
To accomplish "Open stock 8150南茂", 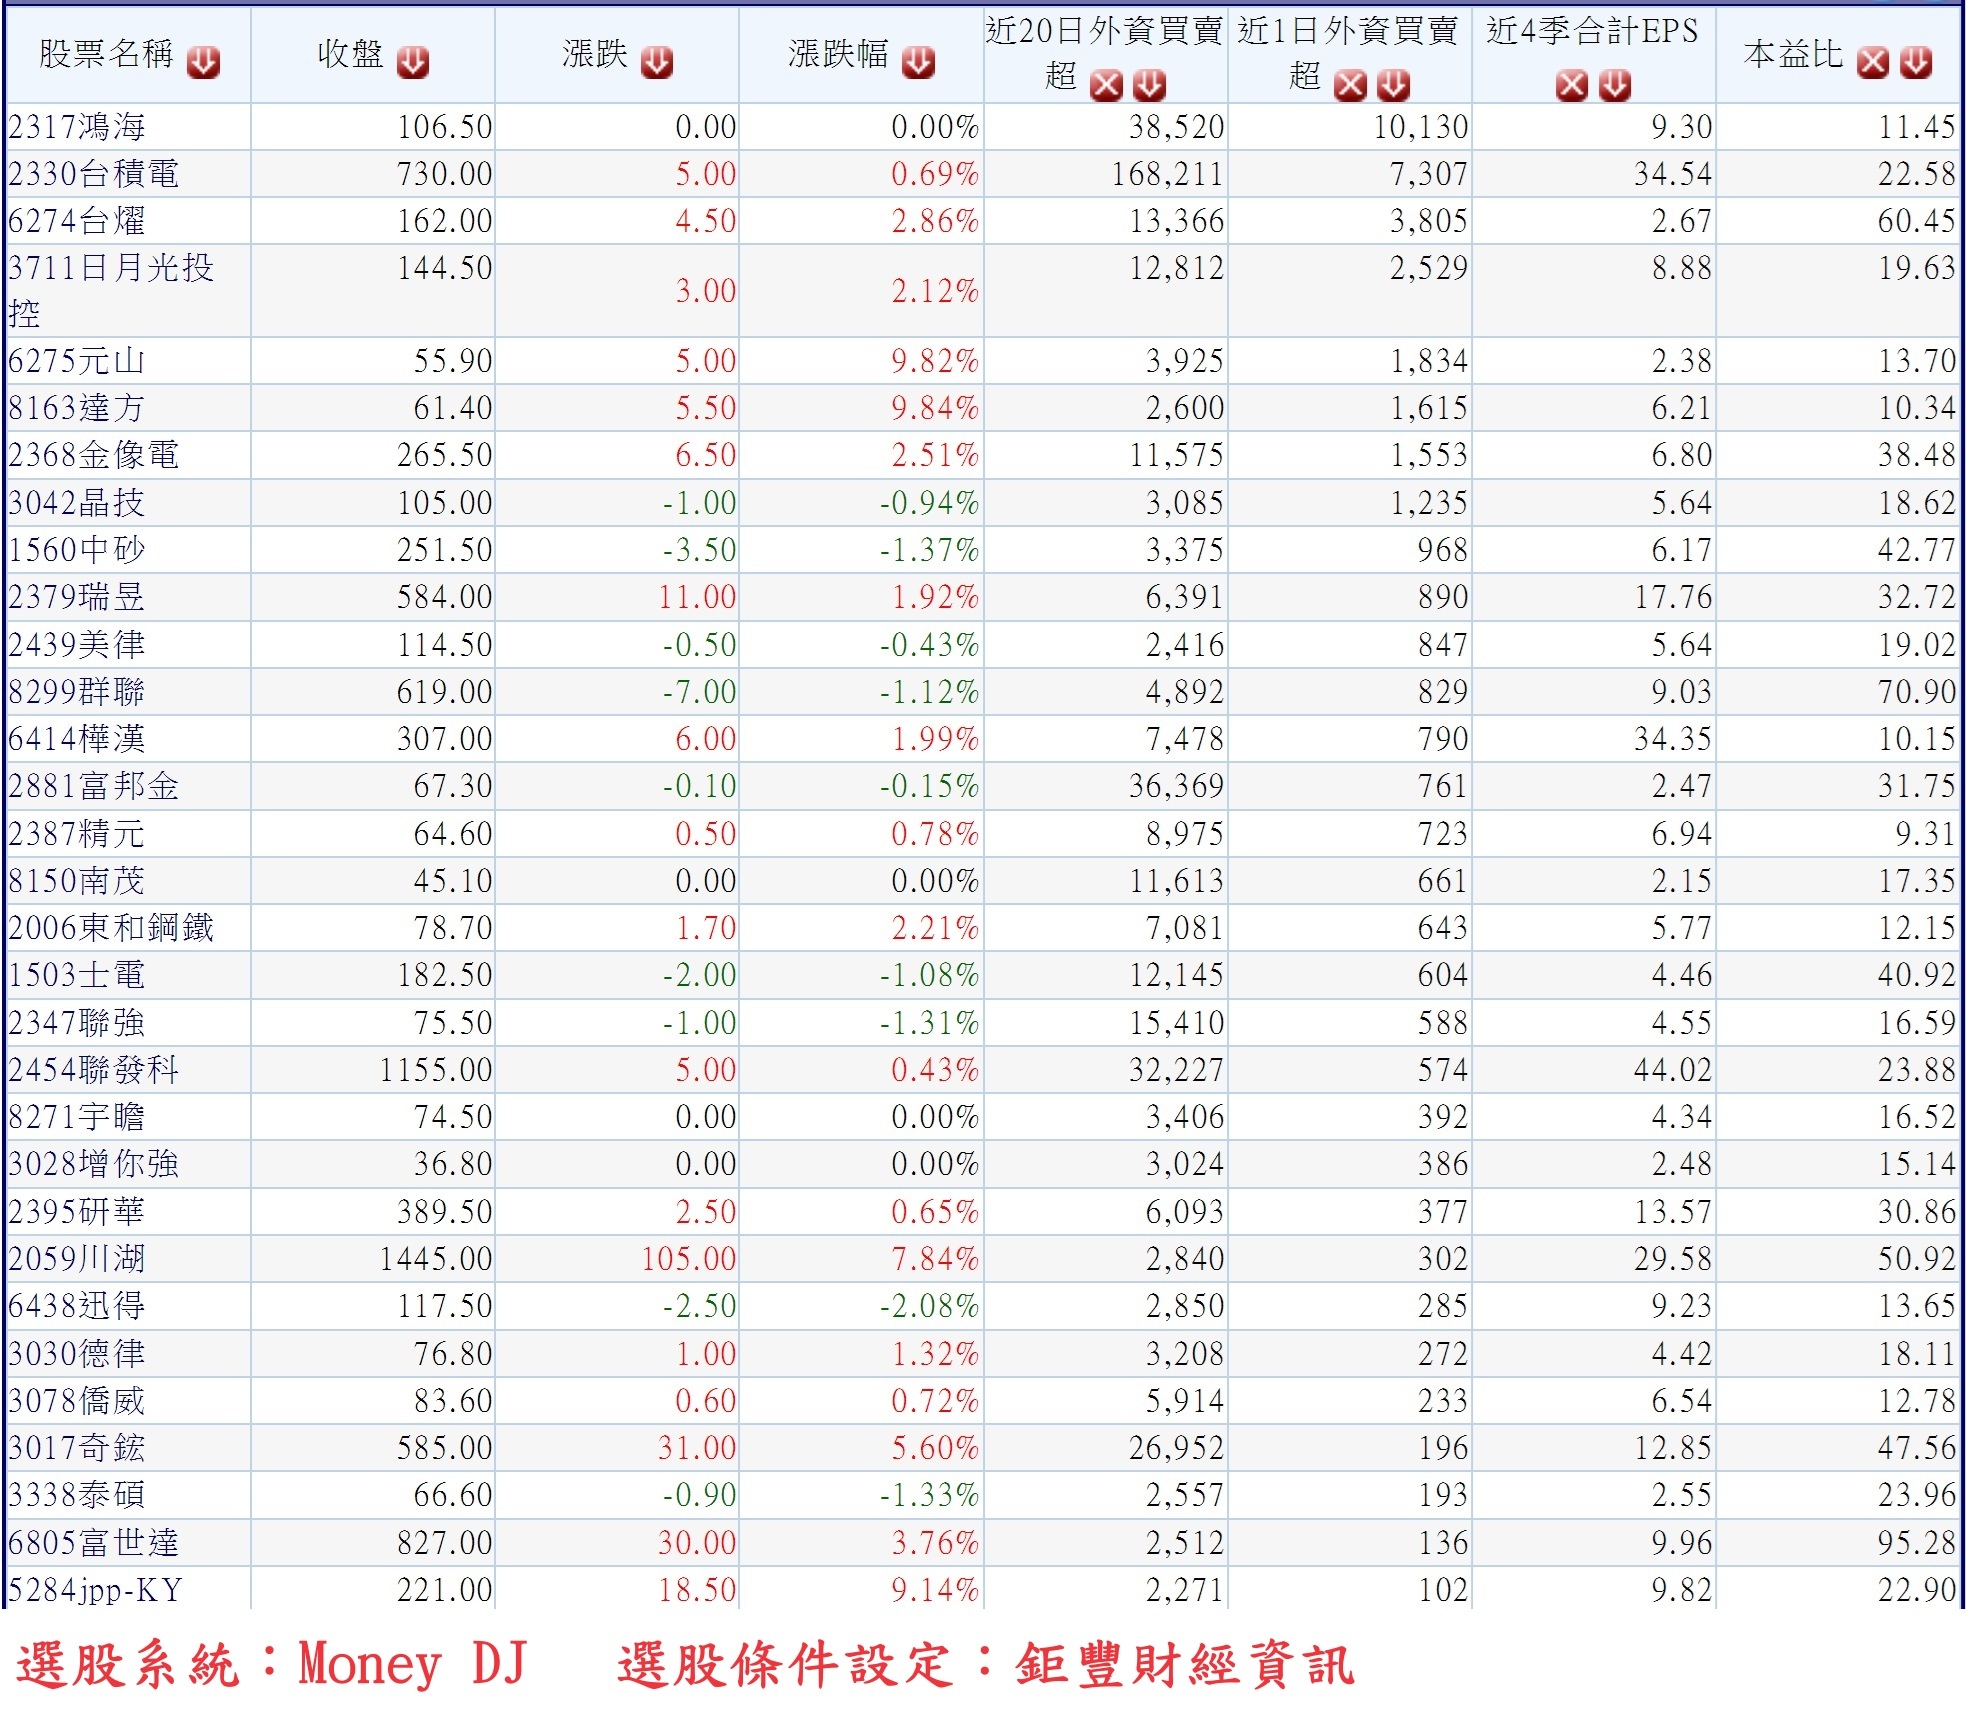I will 77,881.
